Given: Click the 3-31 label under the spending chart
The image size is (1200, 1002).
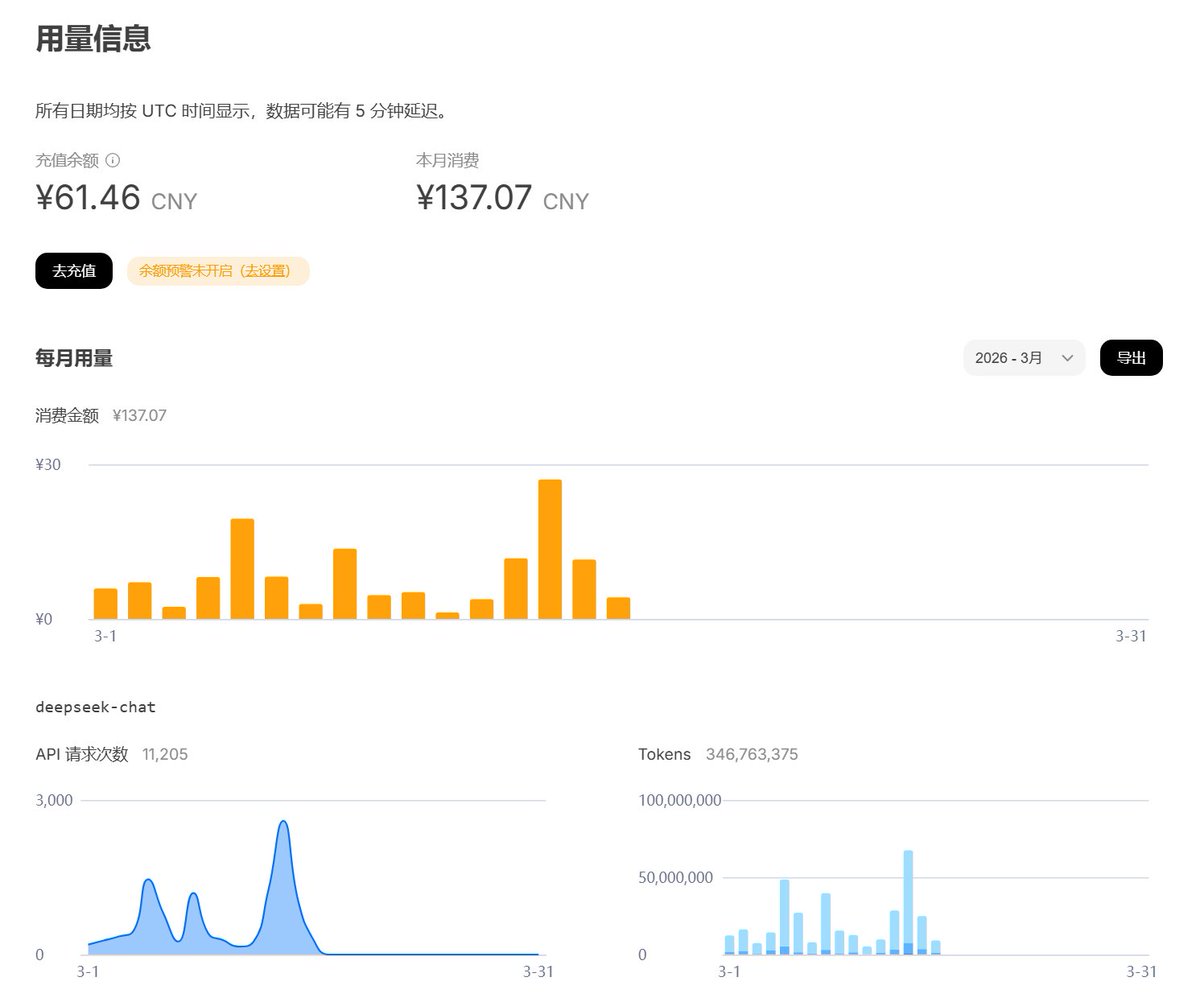Looking at the screenshot, I should coord(1131,636).
